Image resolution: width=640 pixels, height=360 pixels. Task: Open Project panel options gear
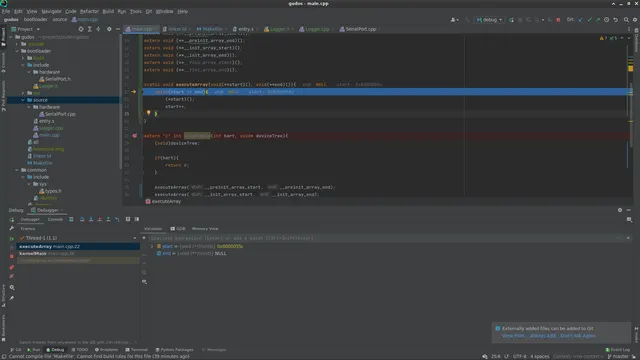click(109, 29)
